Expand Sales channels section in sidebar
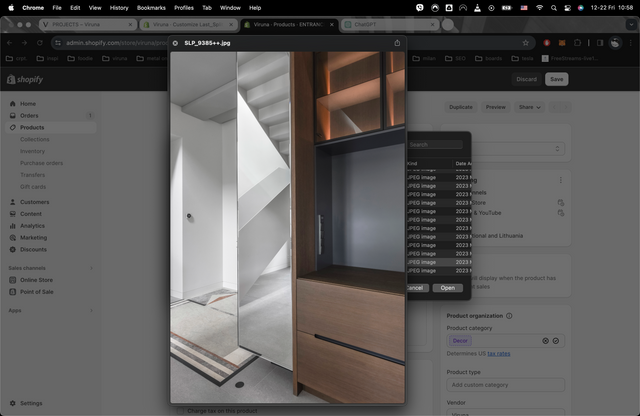 point(91,268)
